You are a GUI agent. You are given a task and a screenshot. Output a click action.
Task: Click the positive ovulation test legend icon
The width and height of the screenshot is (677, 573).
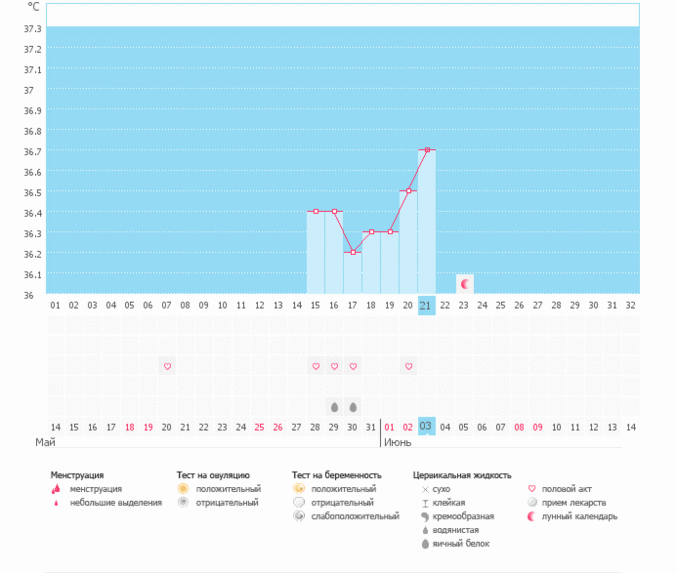(182, 489)
